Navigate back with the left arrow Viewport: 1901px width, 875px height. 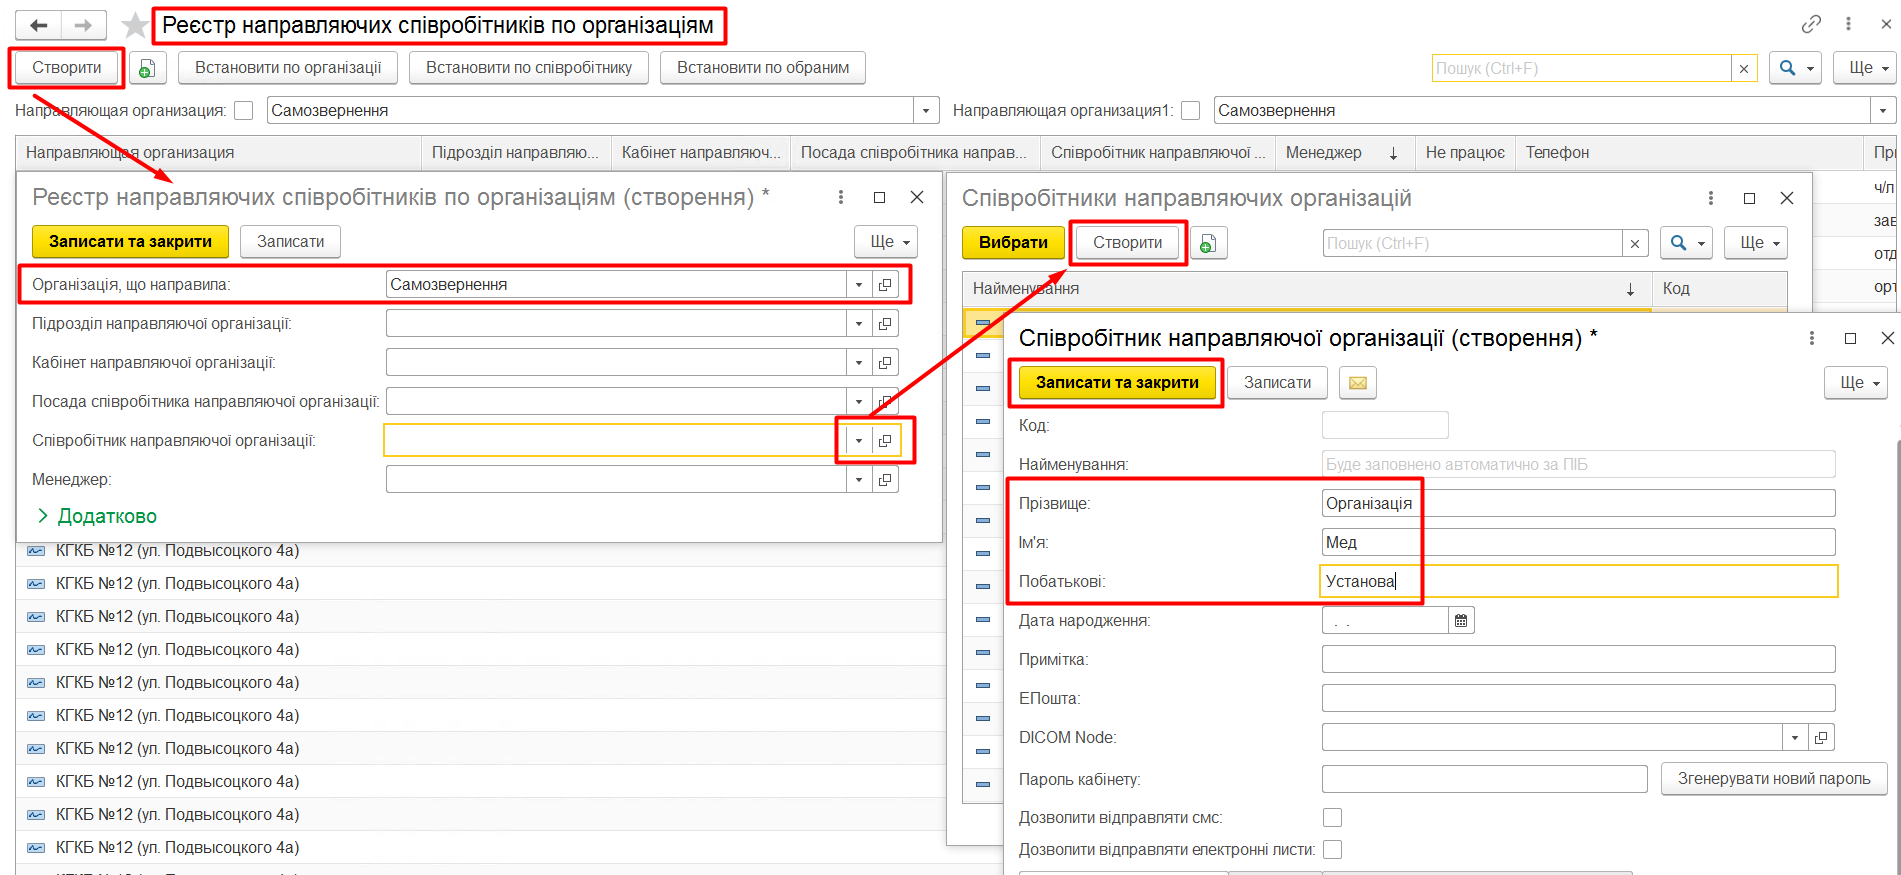39,25
